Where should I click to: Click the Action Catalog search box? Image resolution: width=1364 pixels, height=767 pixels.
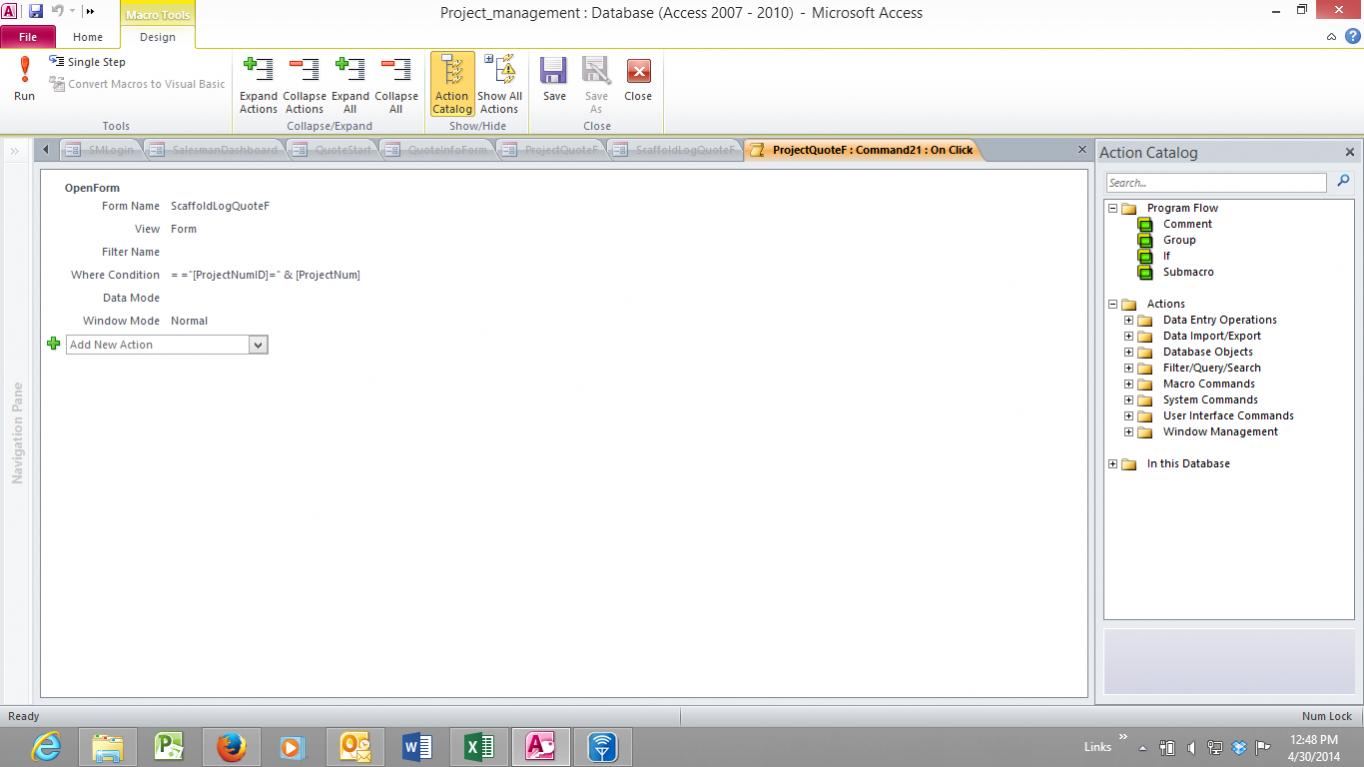pos(1216,183)
